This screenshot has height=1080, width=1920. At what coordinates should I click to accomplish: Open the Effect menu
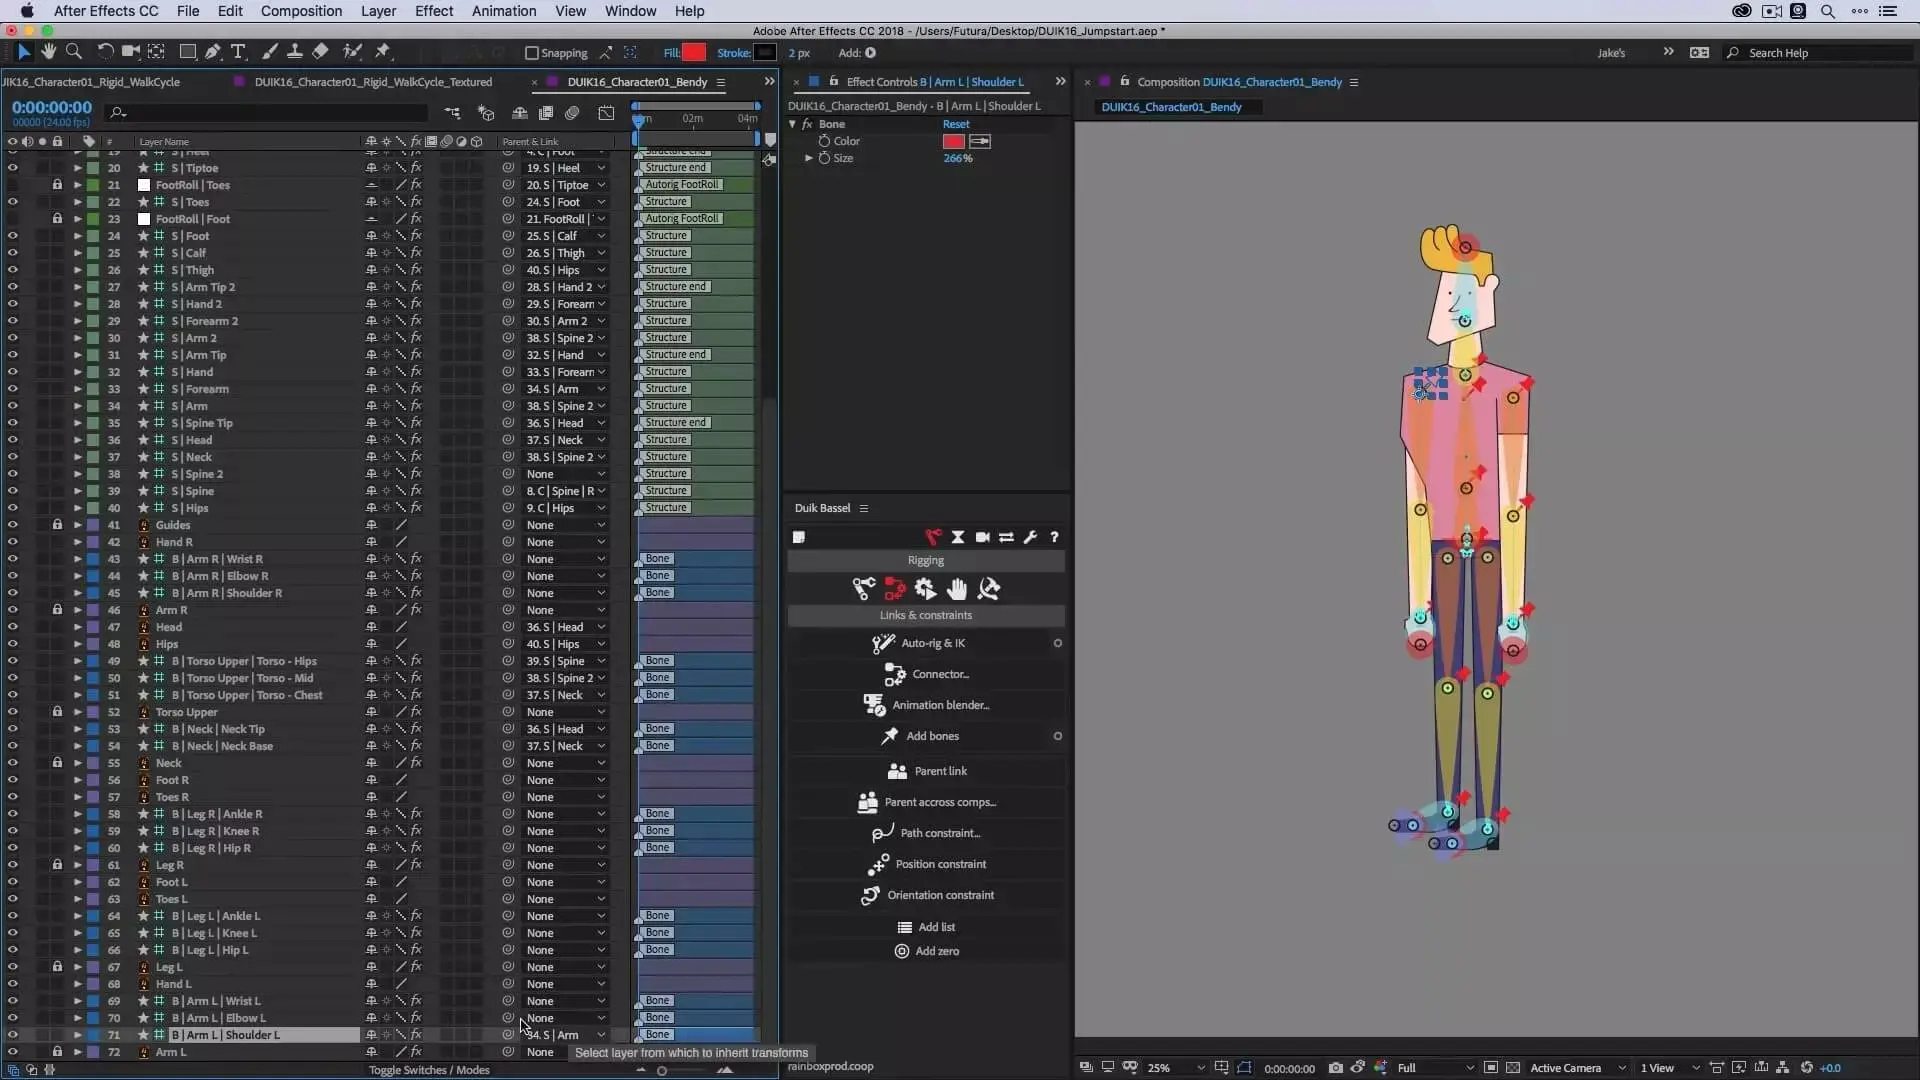[x=434, y=11]
